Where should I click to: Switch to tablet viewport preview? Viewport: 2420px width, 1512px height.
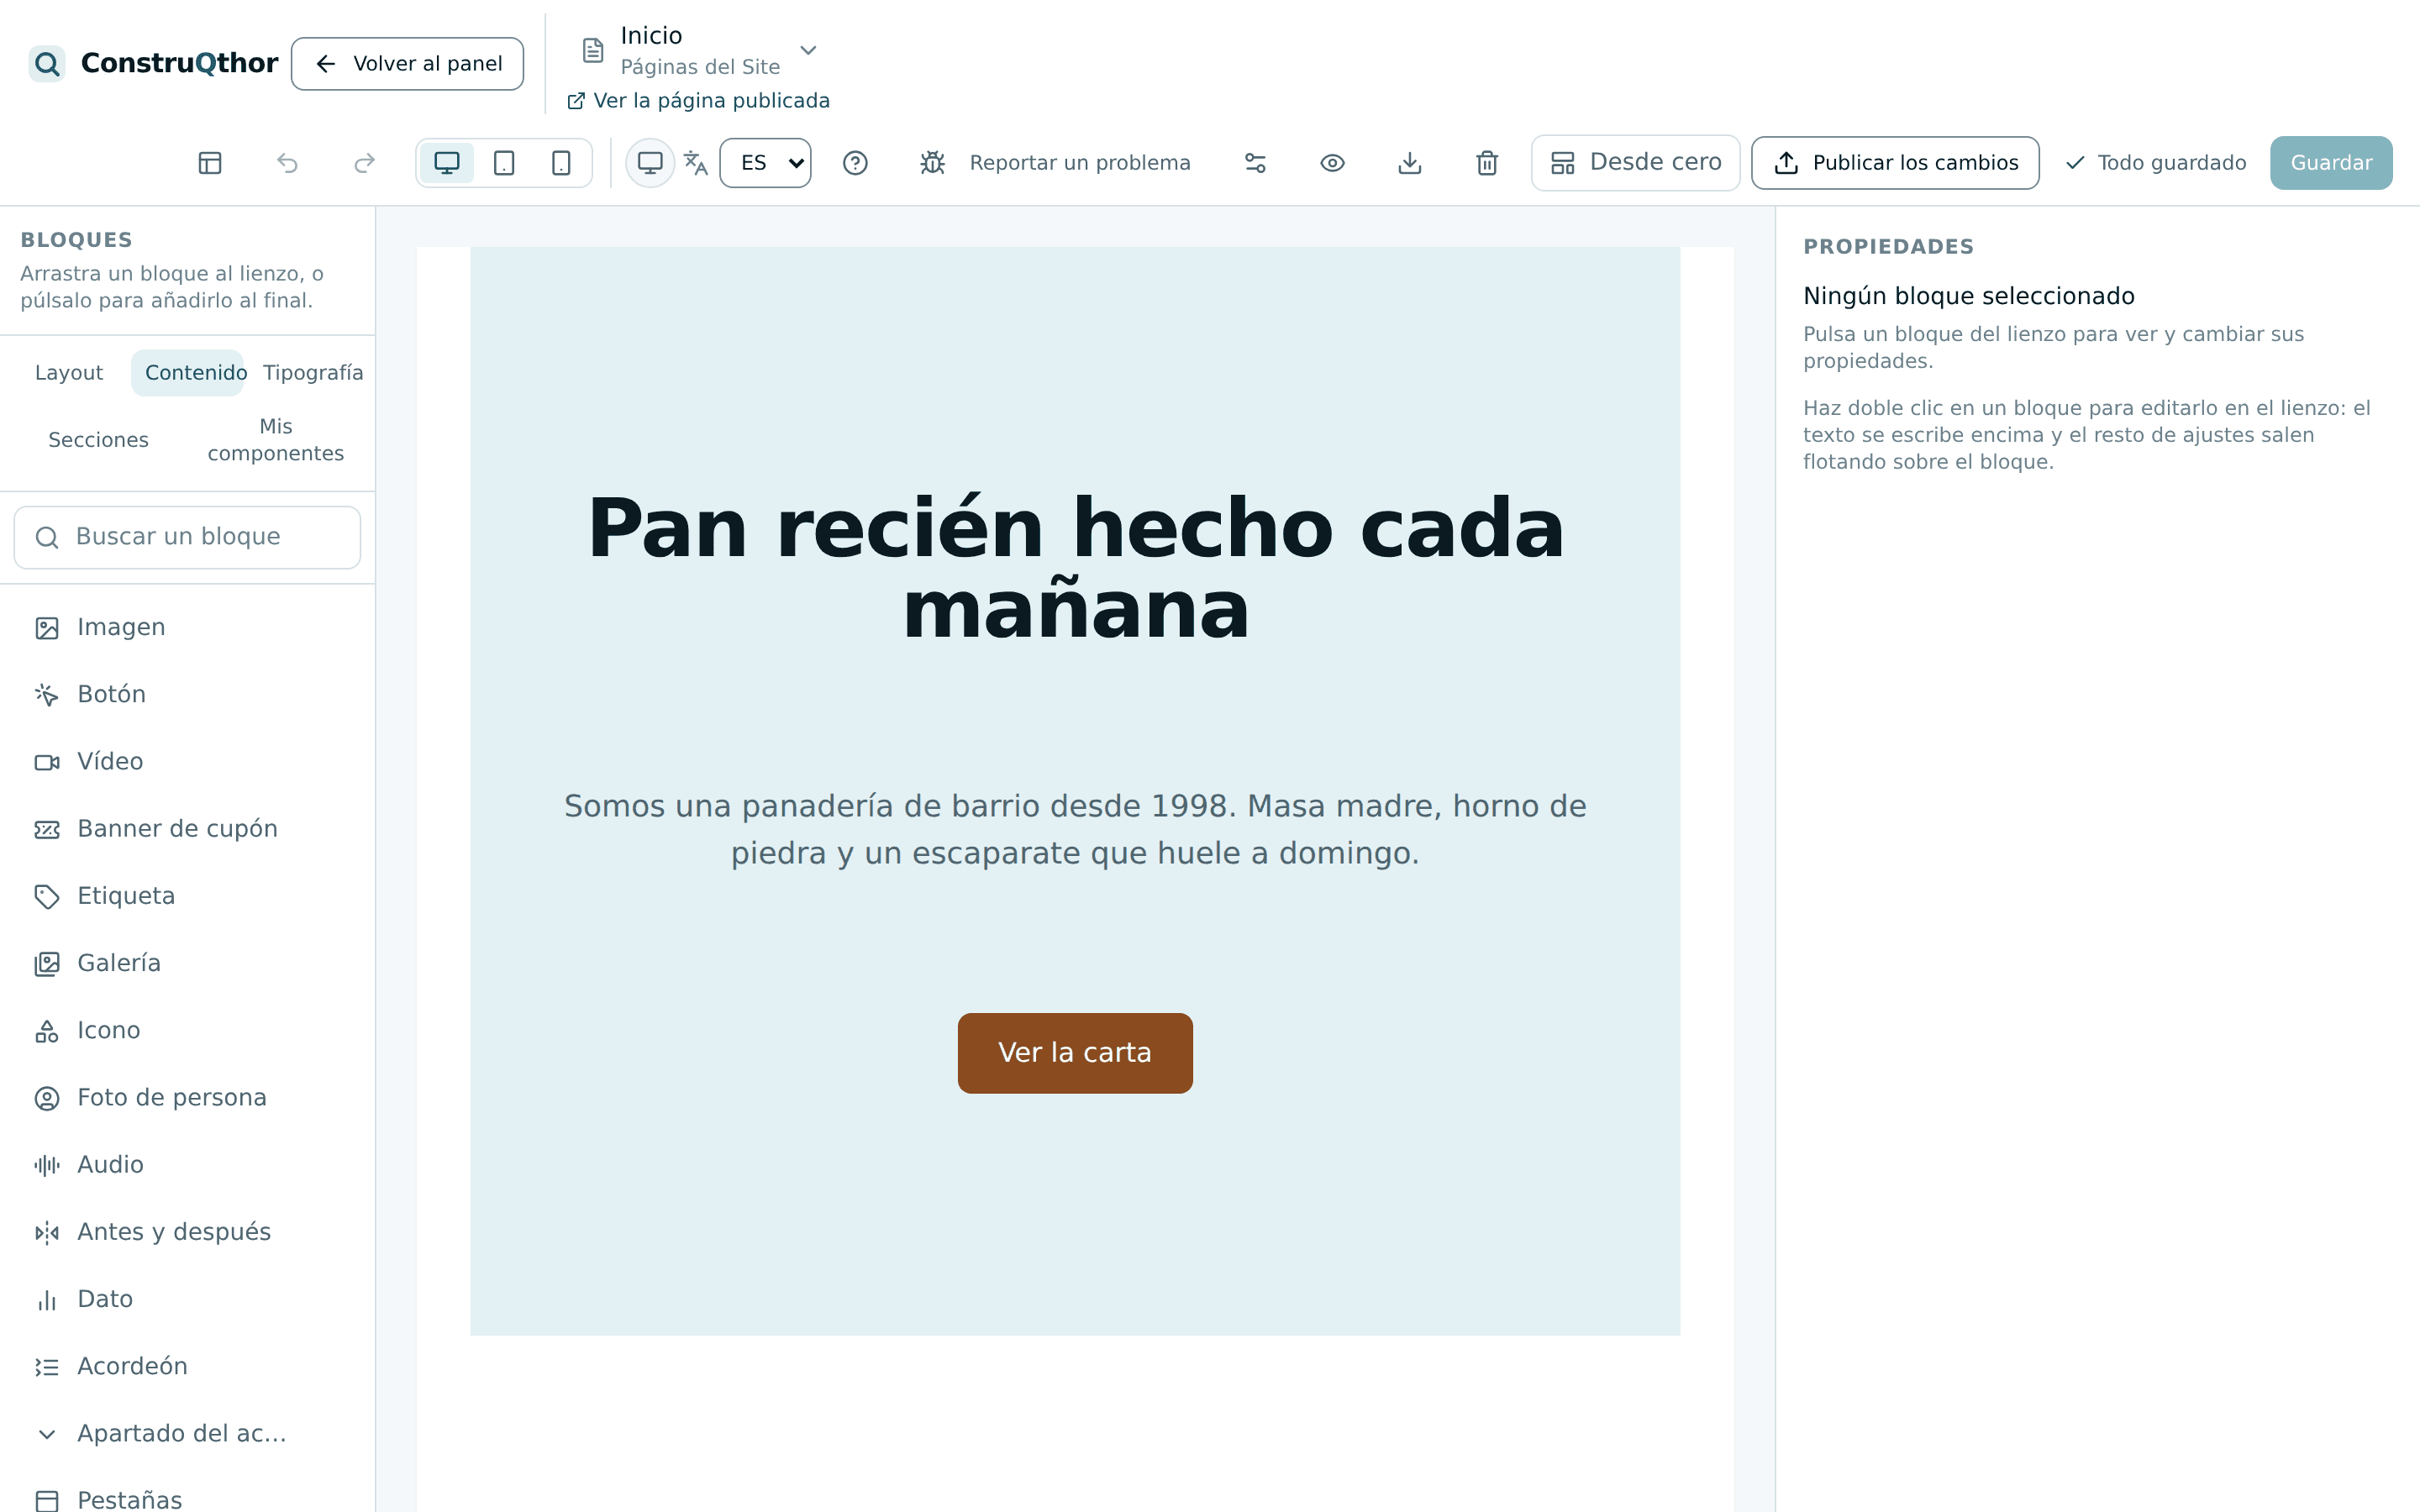tap(504, 163)
